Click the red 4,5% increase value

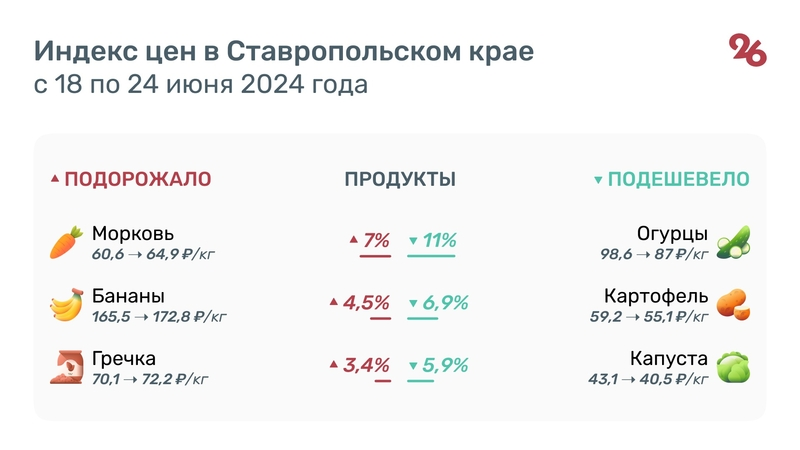[x=366, y=304]
